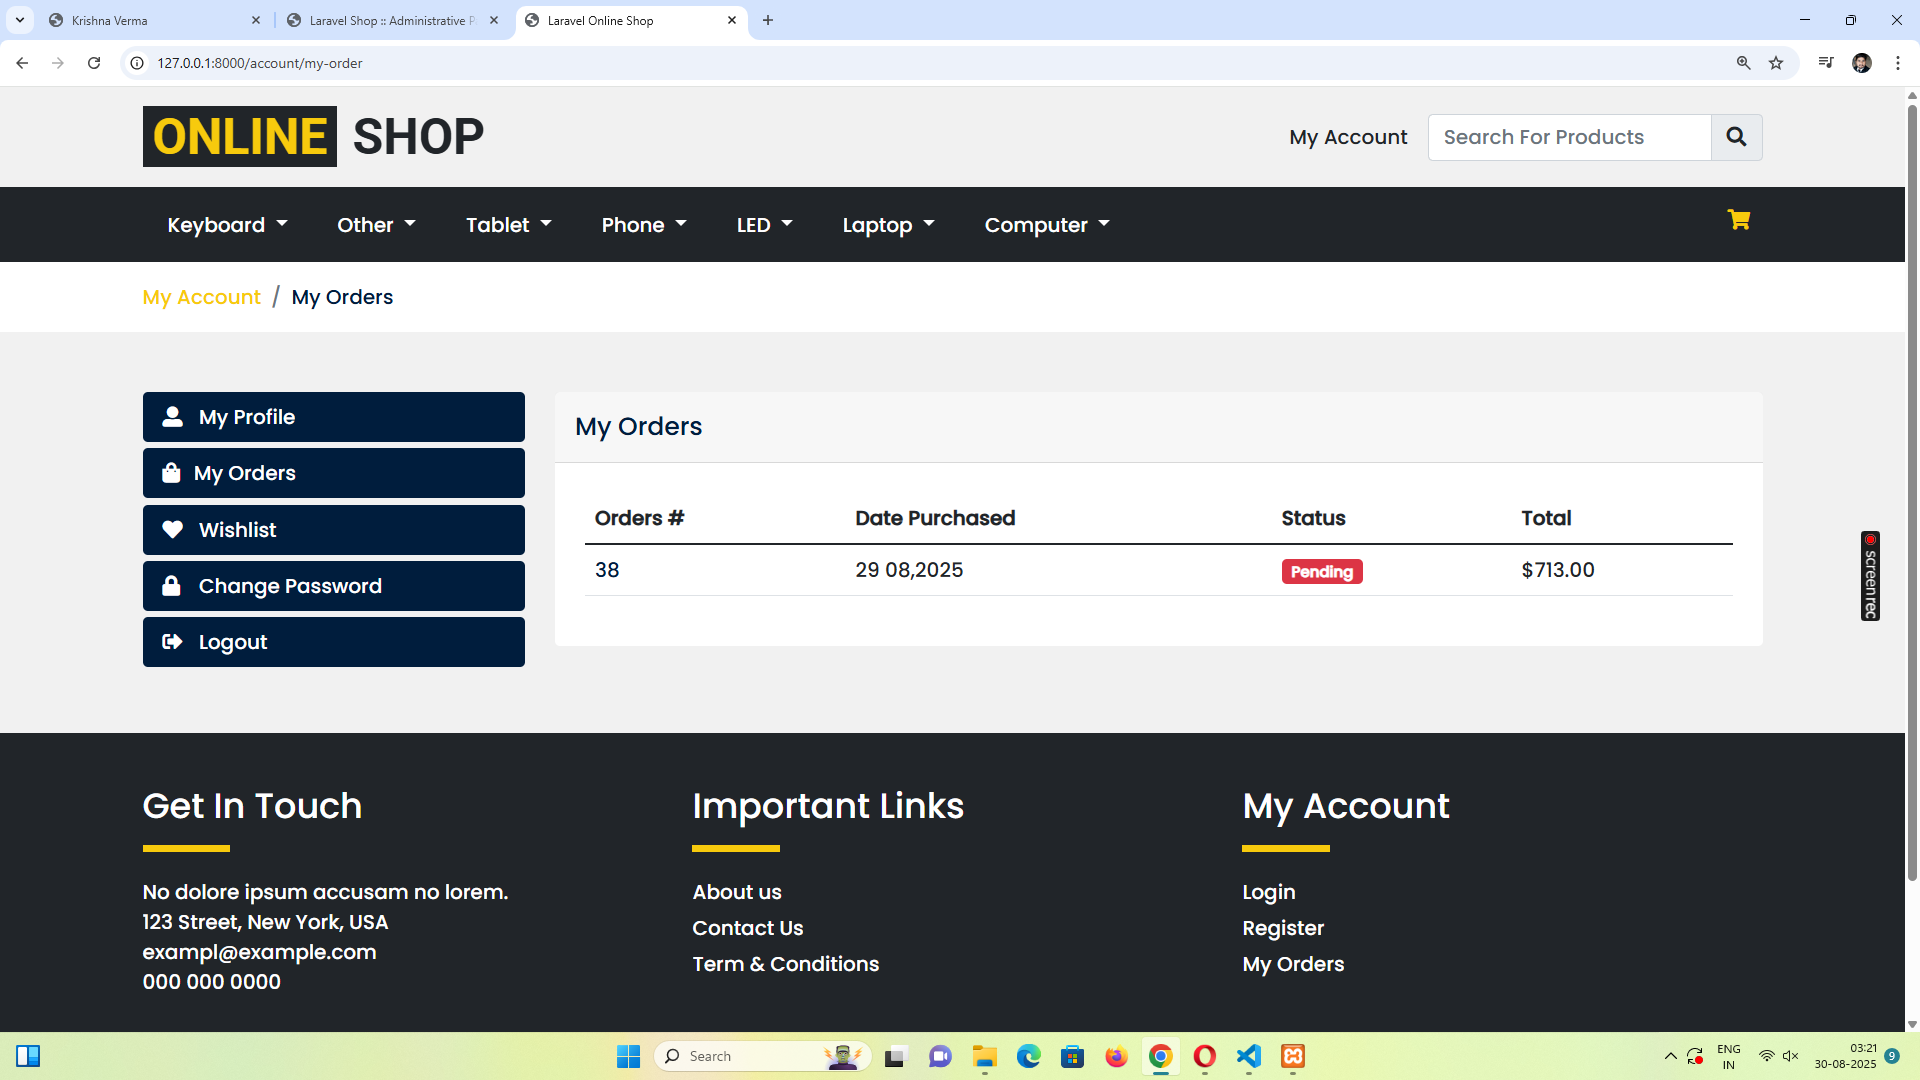Show hidden system tray icons chevron

1670,1056
